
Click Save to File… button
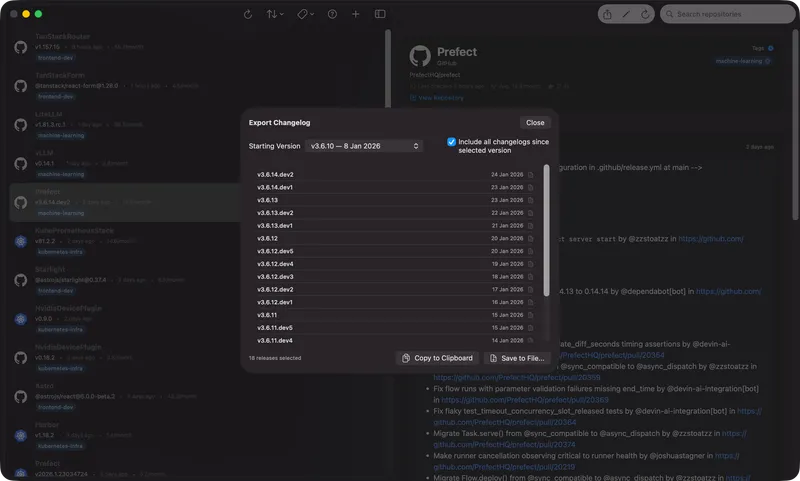[x=517, y=358]
